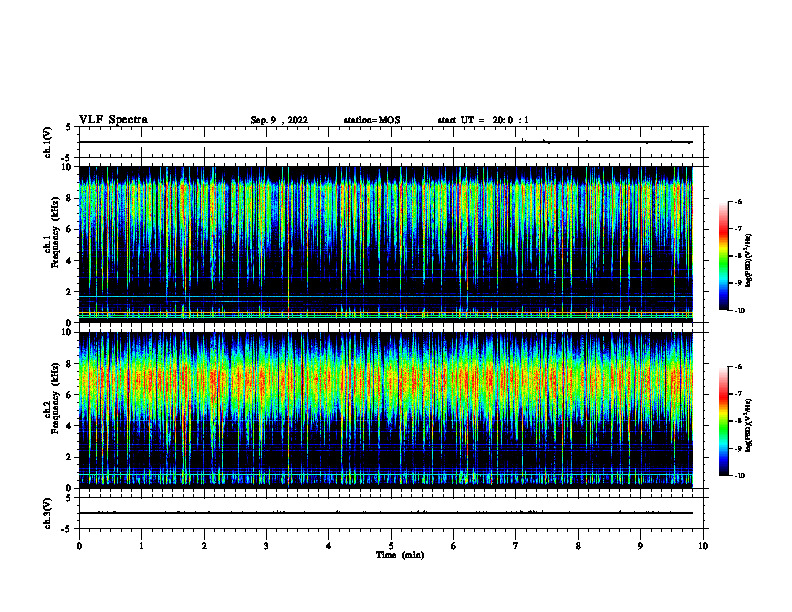Click the log(PSD) label beside ch.1 colorbar
Viewport: 792px width, 612px height.
(748, 260)
